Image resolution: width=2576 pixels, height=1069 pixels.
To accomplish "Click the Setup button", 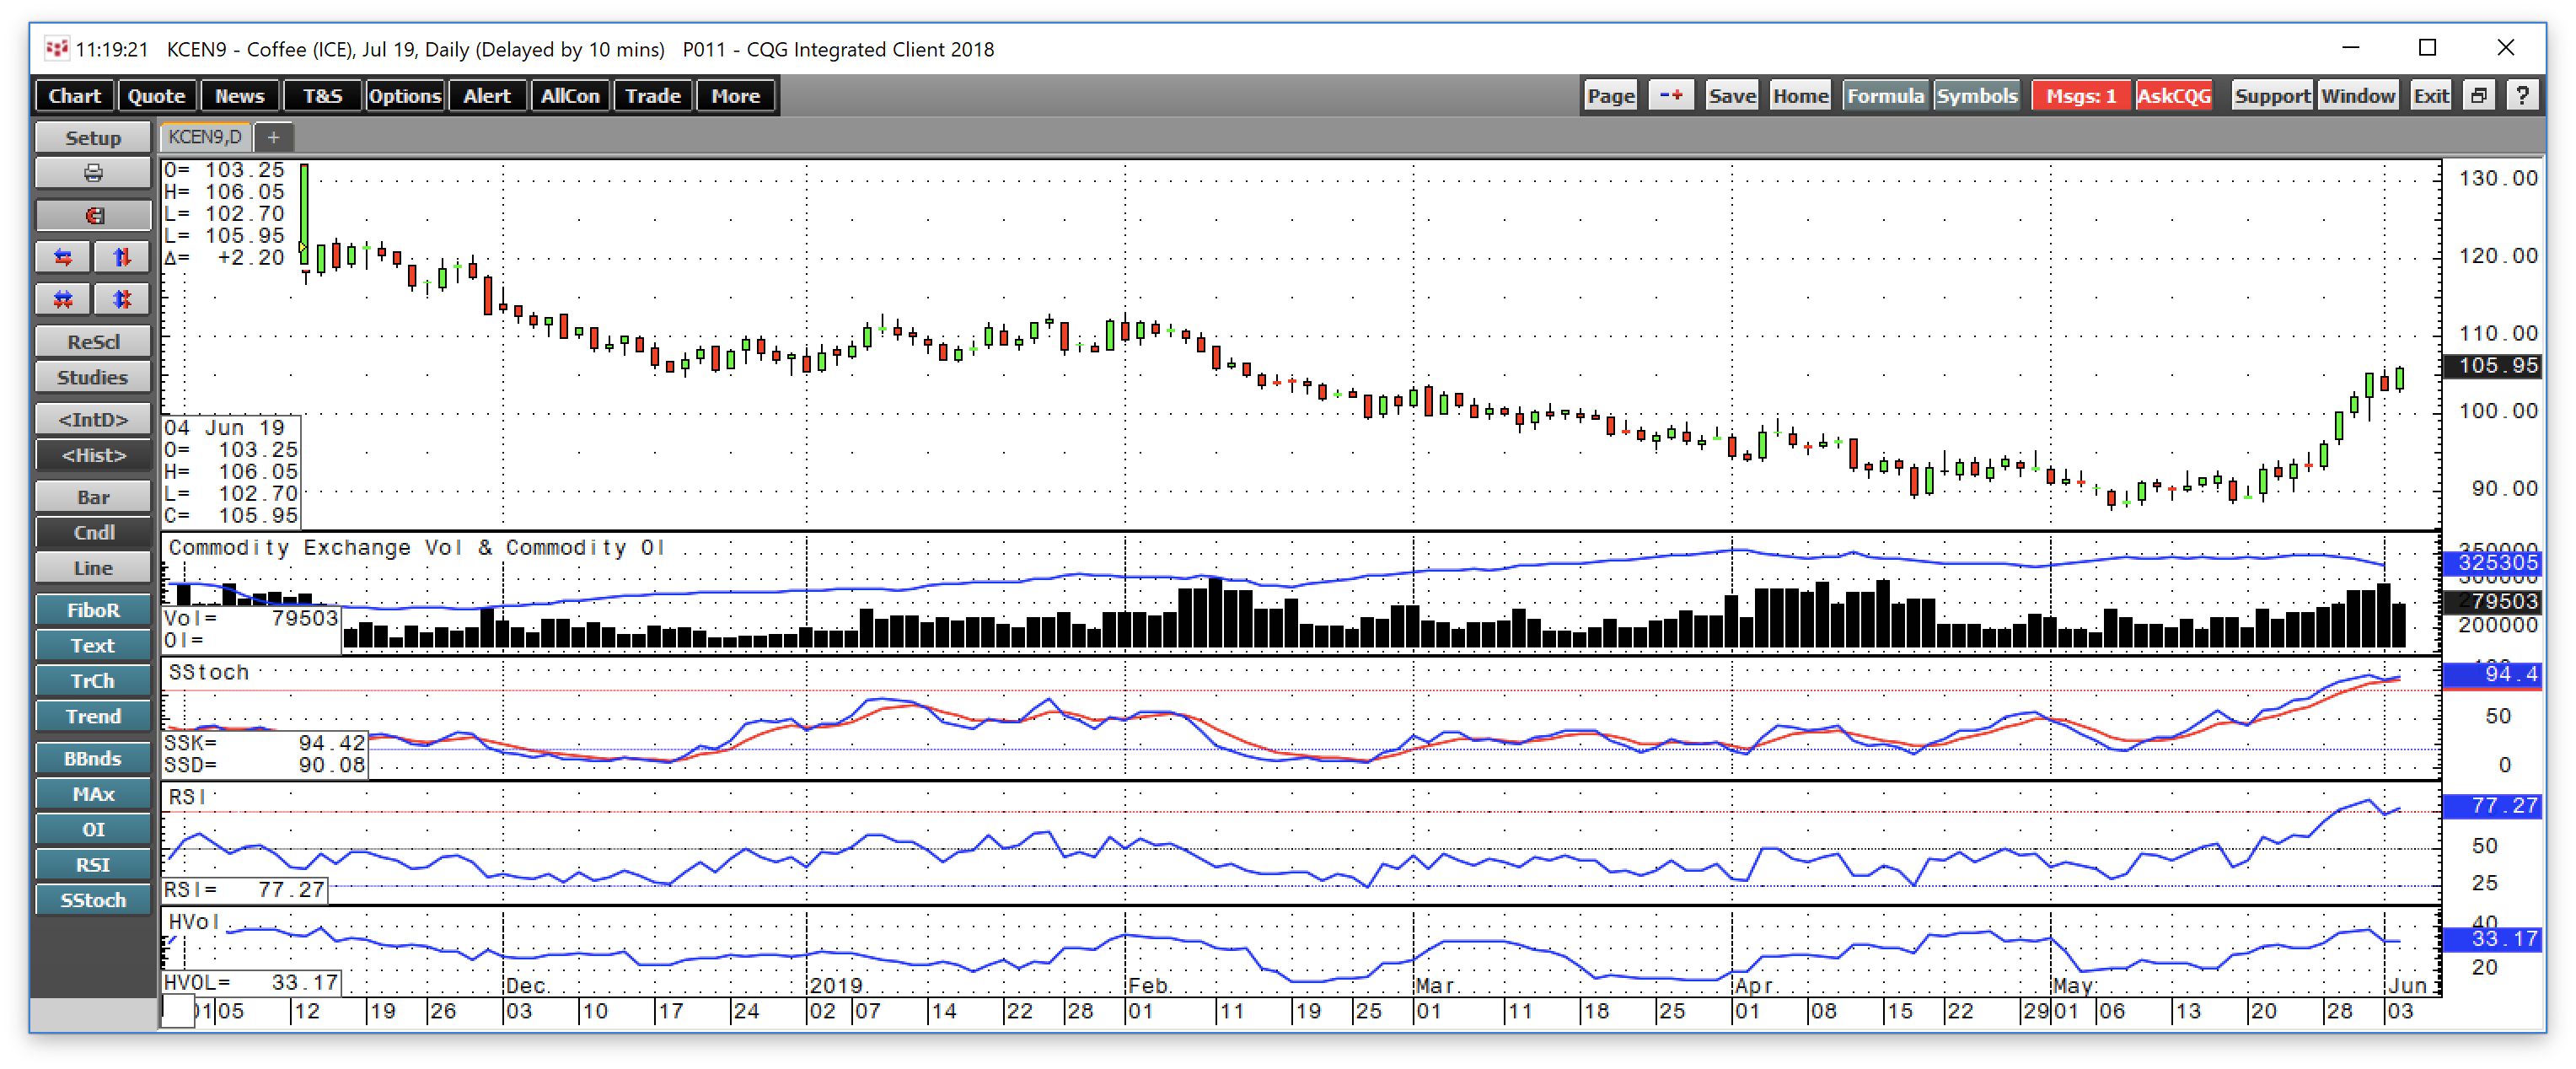I will tap(93, 138).
